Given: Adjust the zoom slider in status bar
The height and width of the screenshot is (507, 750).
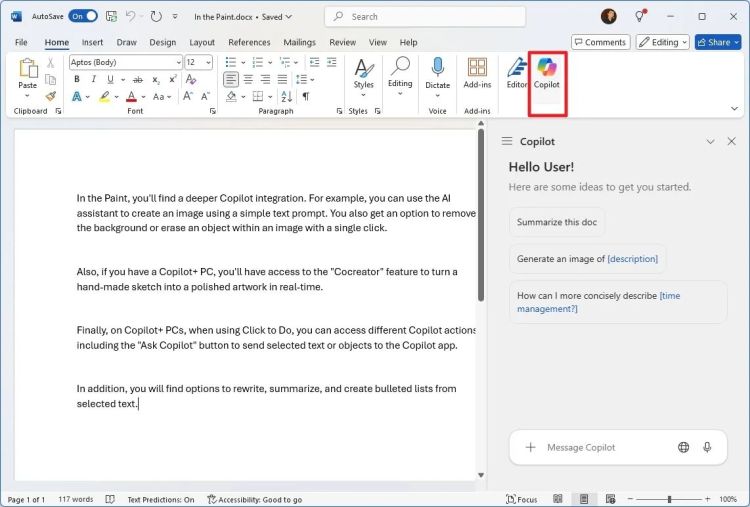Looking at the screenshot, I should click(x=670, y=499).
